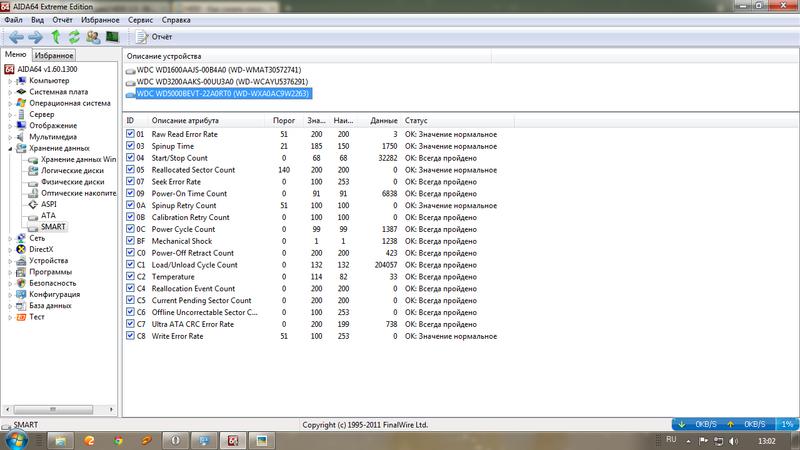Image resolution: width=800 pixels, height=450 pixels.
Task: Toggle the Spinup Time checkbox
Action: pos(130,145)
